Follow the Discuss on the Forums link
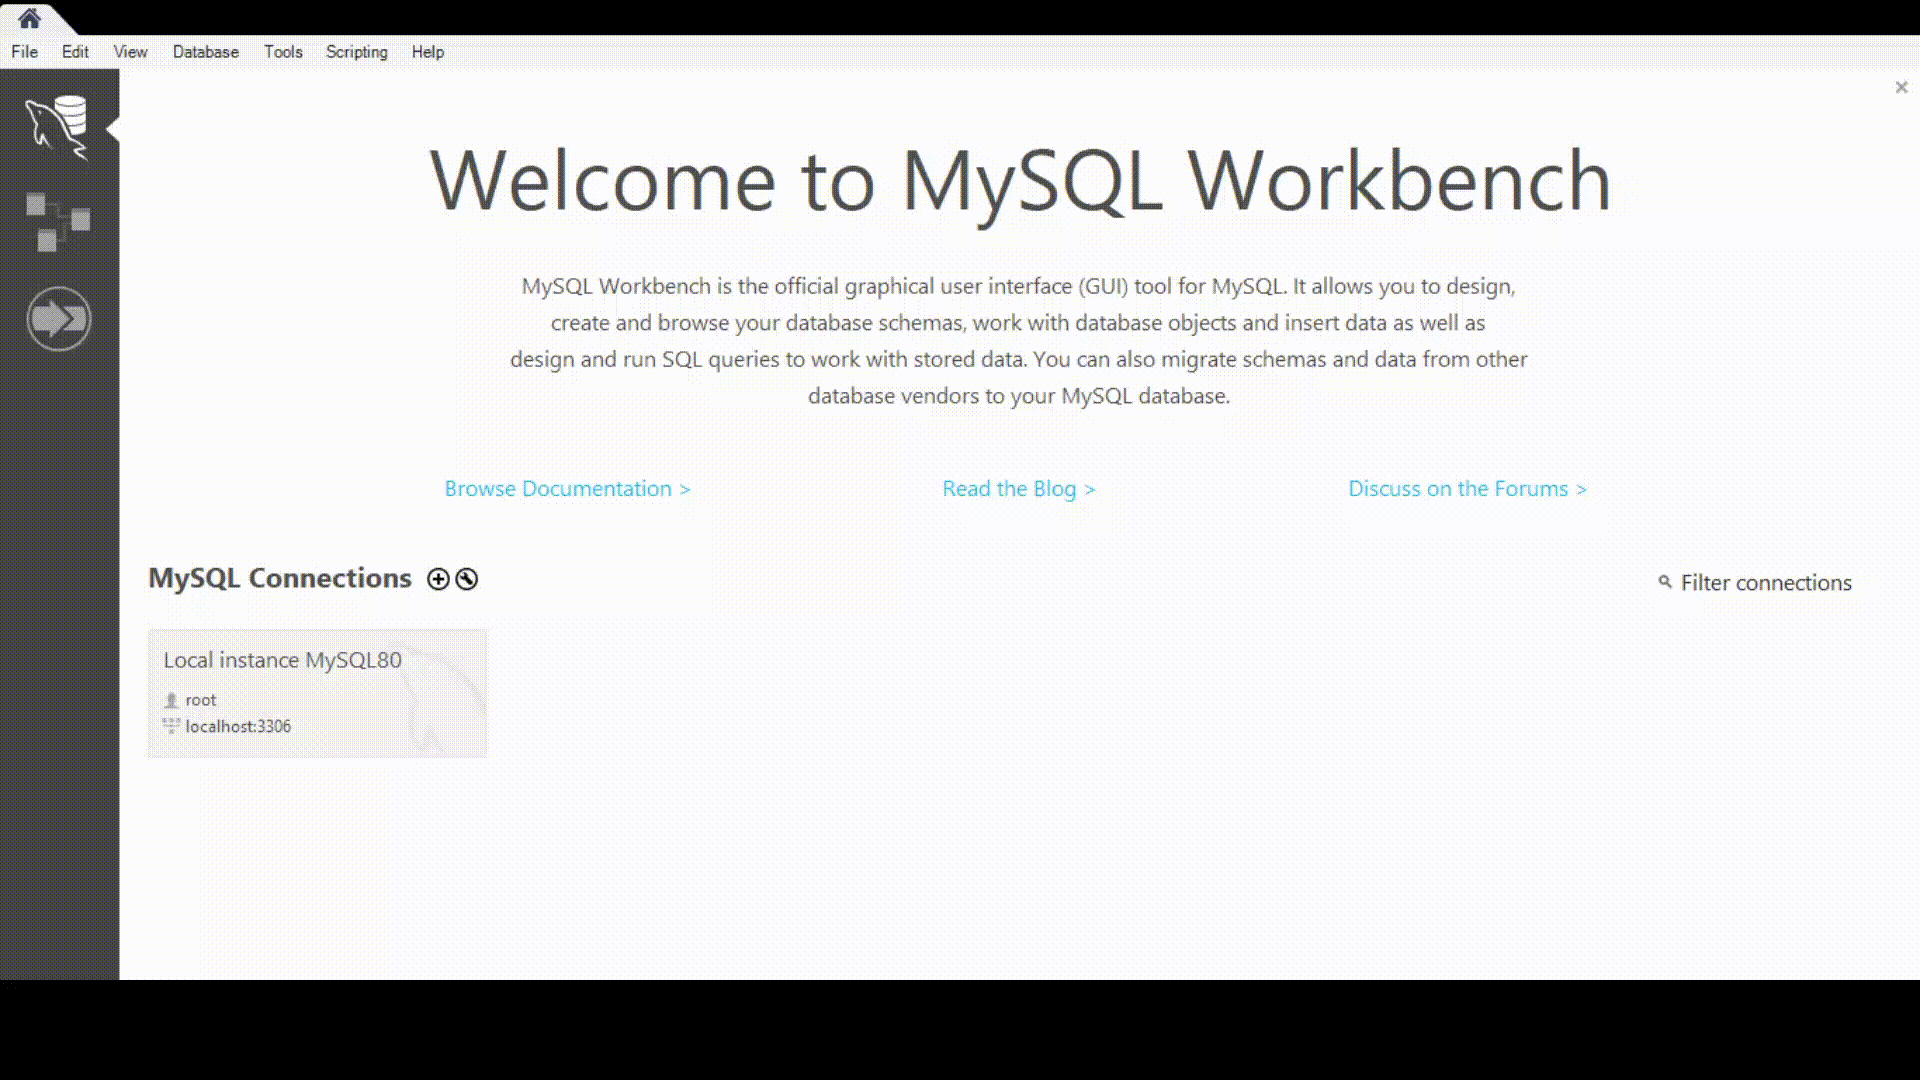Viewport: 1920px width, 1080px height. pyautogui.click(x=1467, y=489)
